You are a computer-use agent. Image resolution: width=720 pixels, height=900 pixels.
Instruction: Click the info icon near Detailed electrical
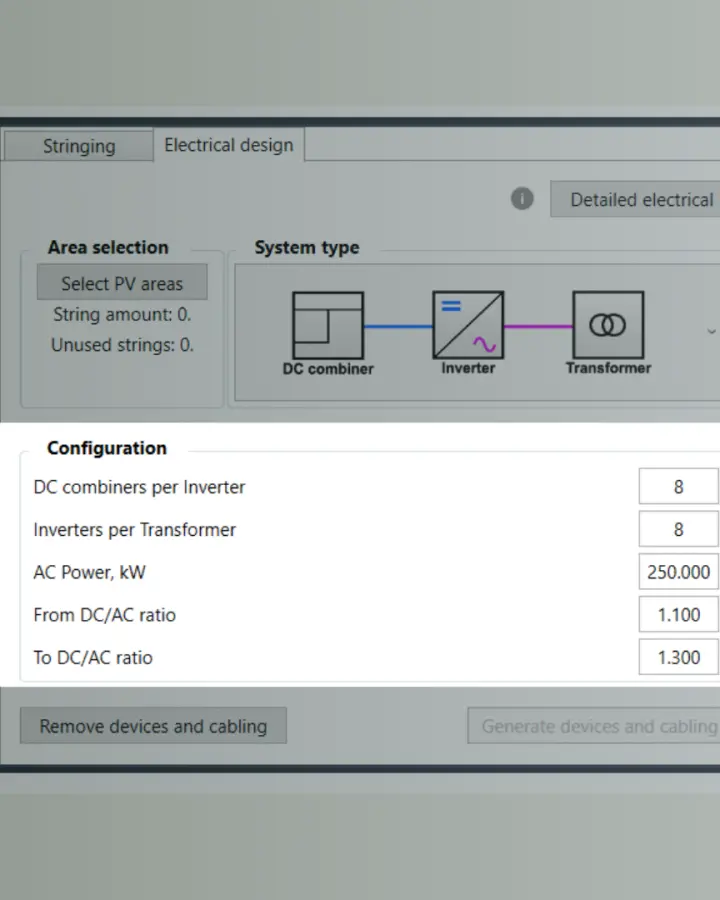pos(522,199)
